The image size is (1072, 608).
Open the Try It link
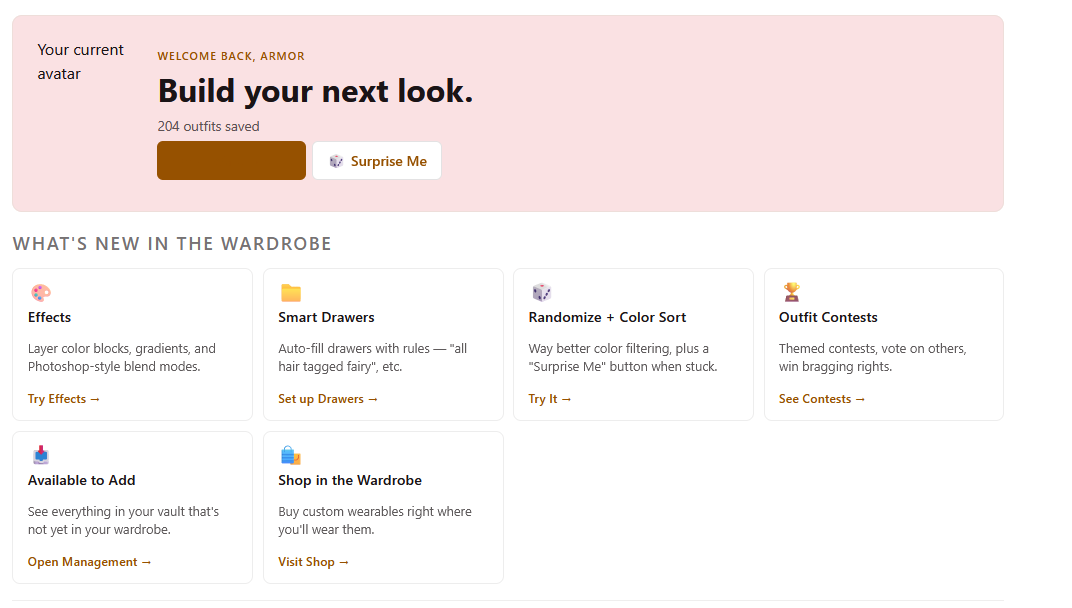pos(550,399)
